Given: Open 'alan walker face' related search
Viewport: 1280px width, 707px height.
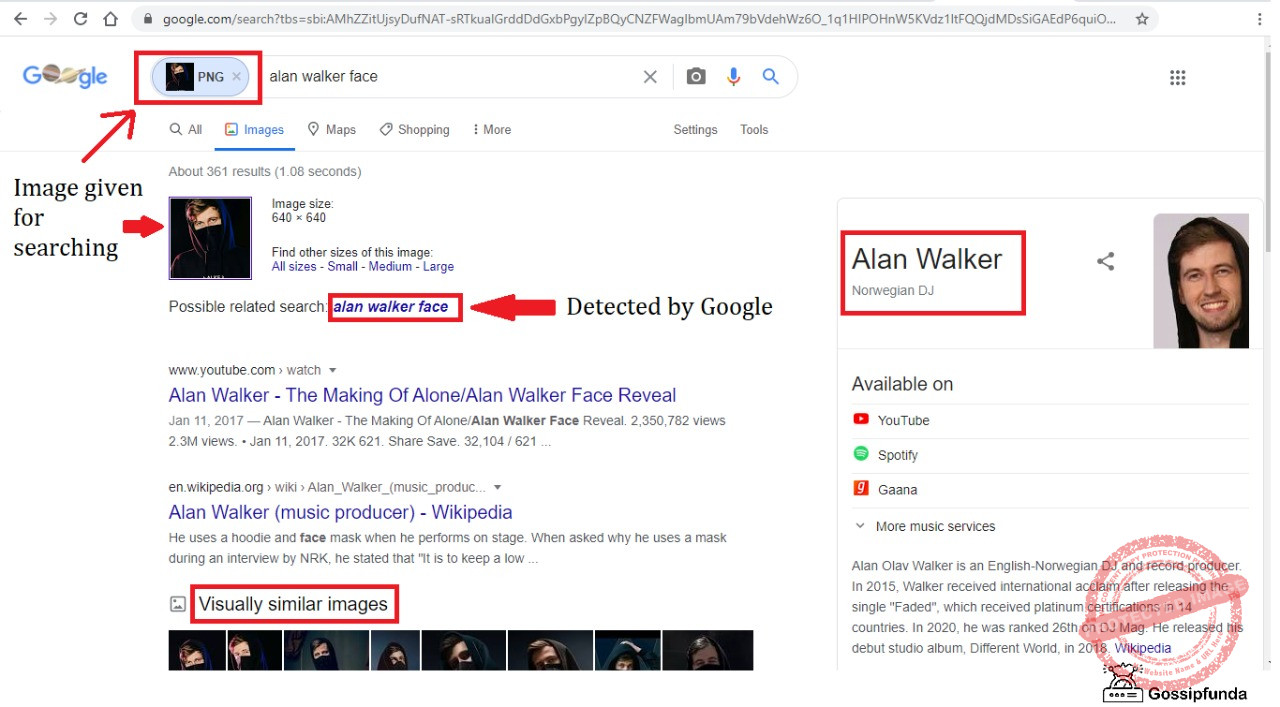Looking at the screenshot, I should click(x=391, y=307).
